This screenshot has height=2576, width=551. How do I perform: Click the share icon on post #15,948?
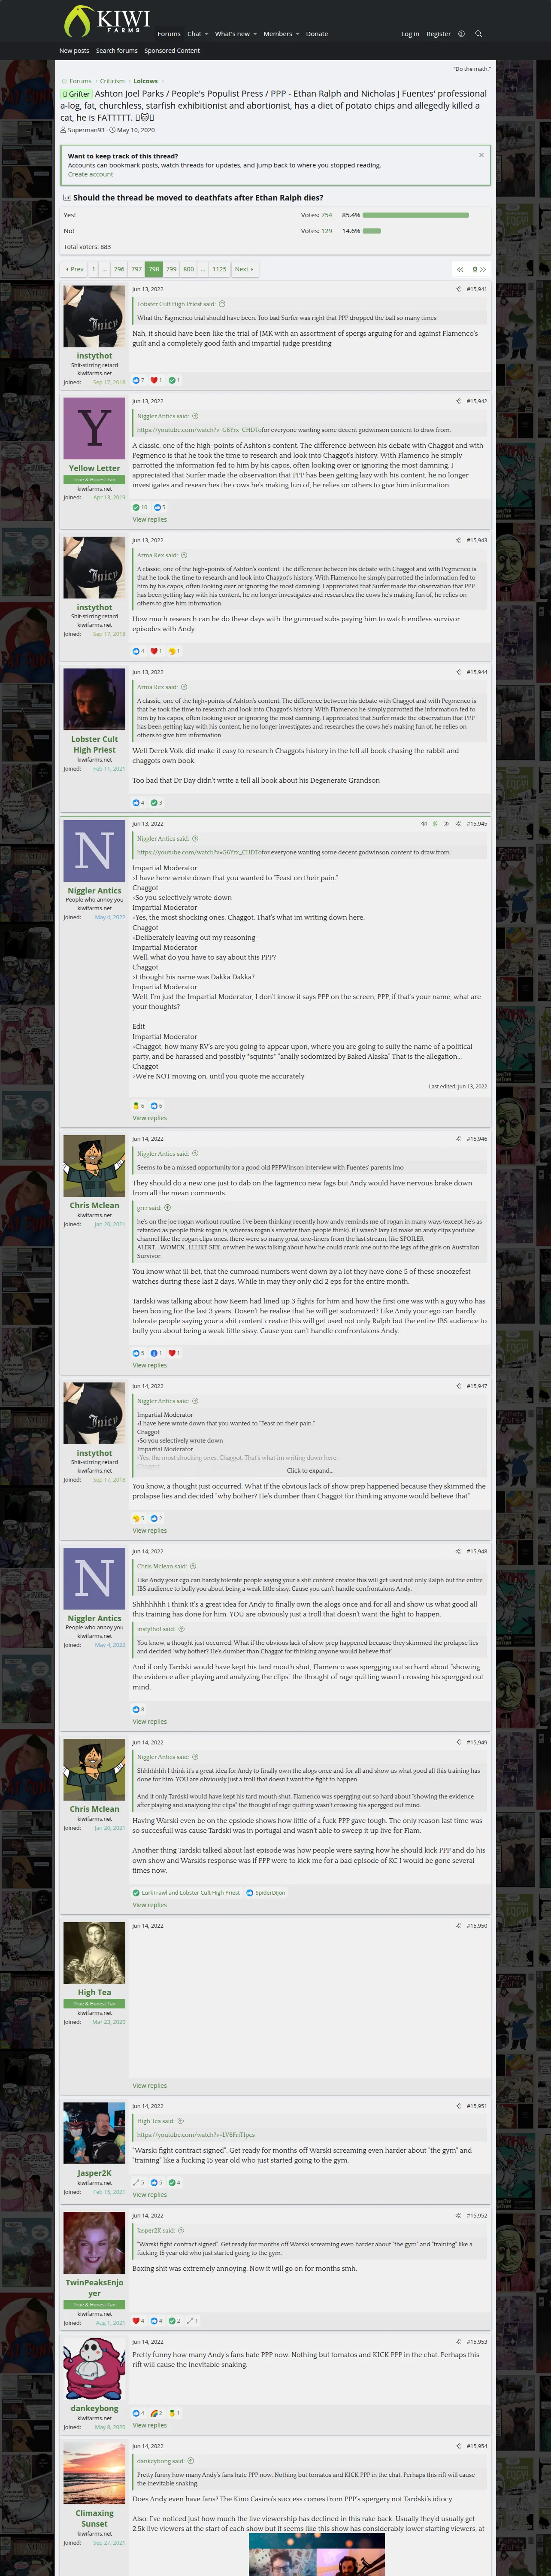(458, 1551)
